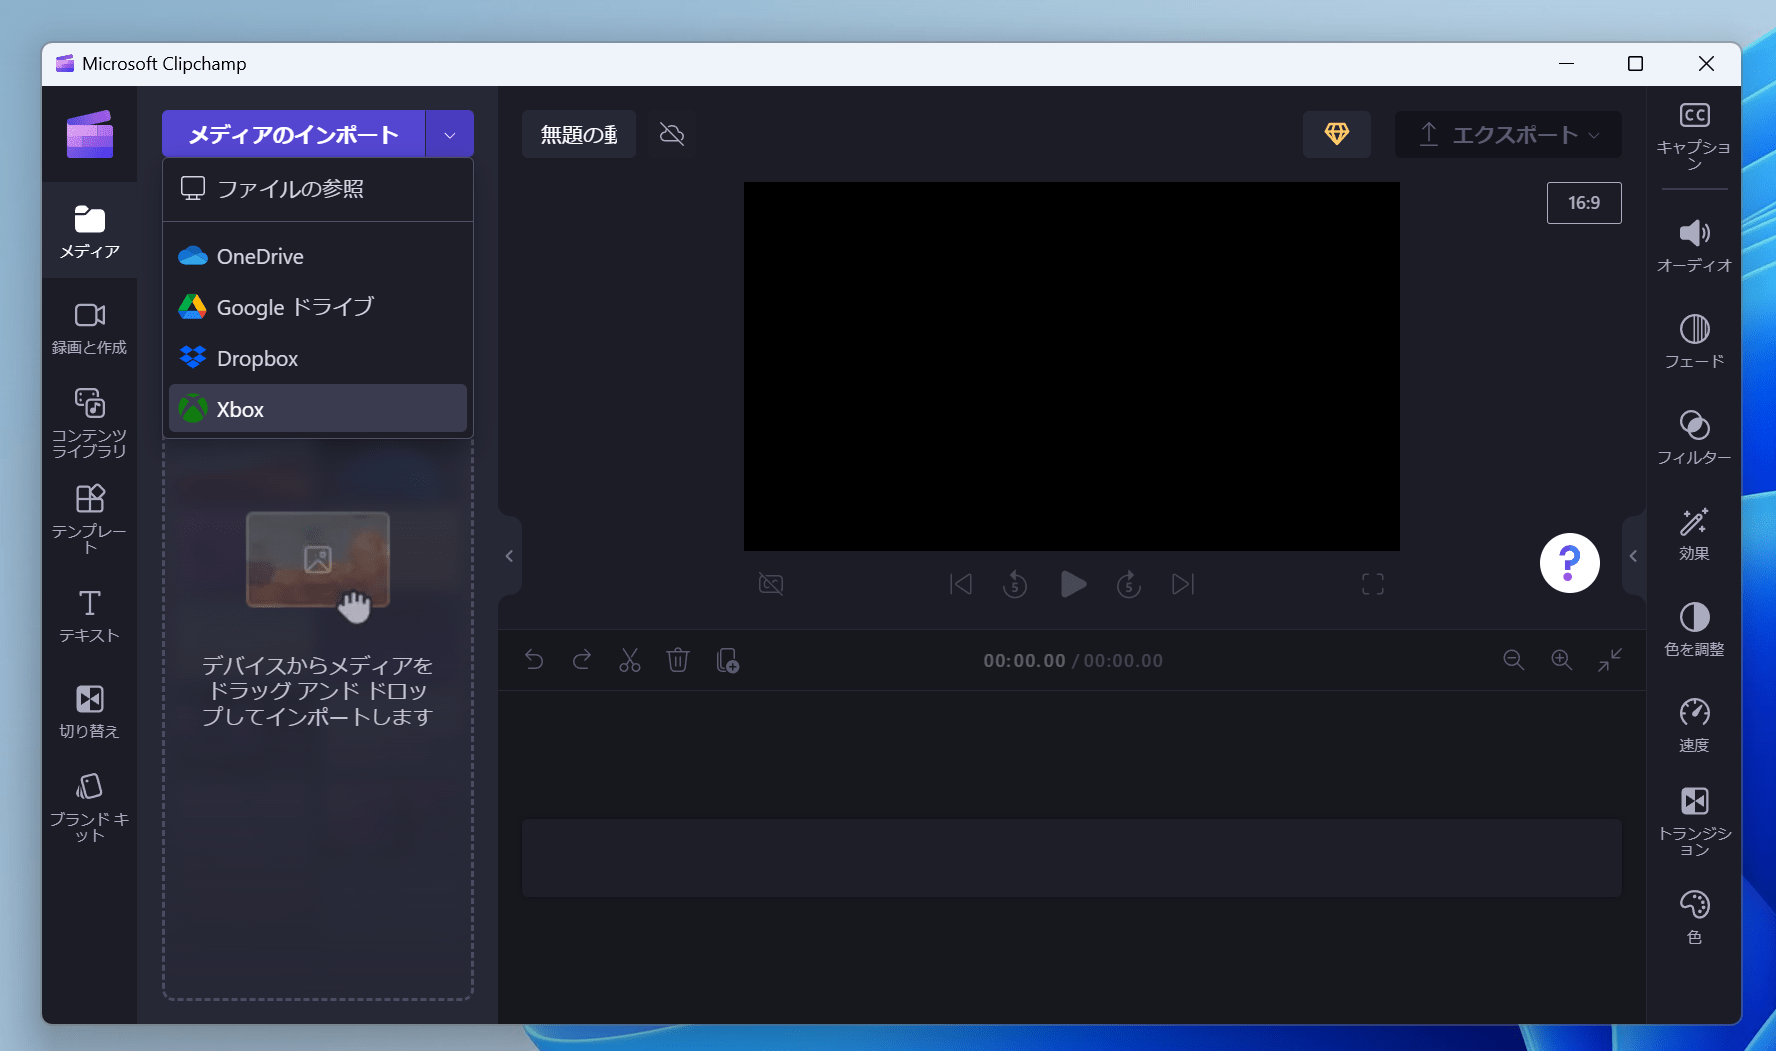Open the オーディオ properties panel
This screenshot has height=1051, width=1776.
tap(1694, 246)
